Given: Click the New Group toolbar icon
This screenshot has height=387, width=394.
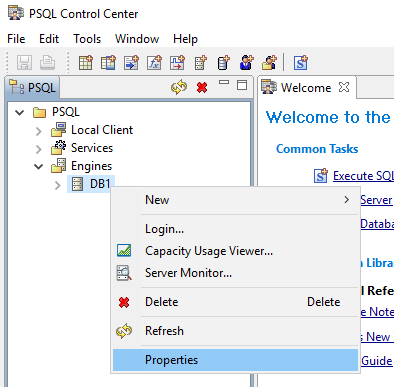Looking at the screenshot, I should click(x=269, y=62).
